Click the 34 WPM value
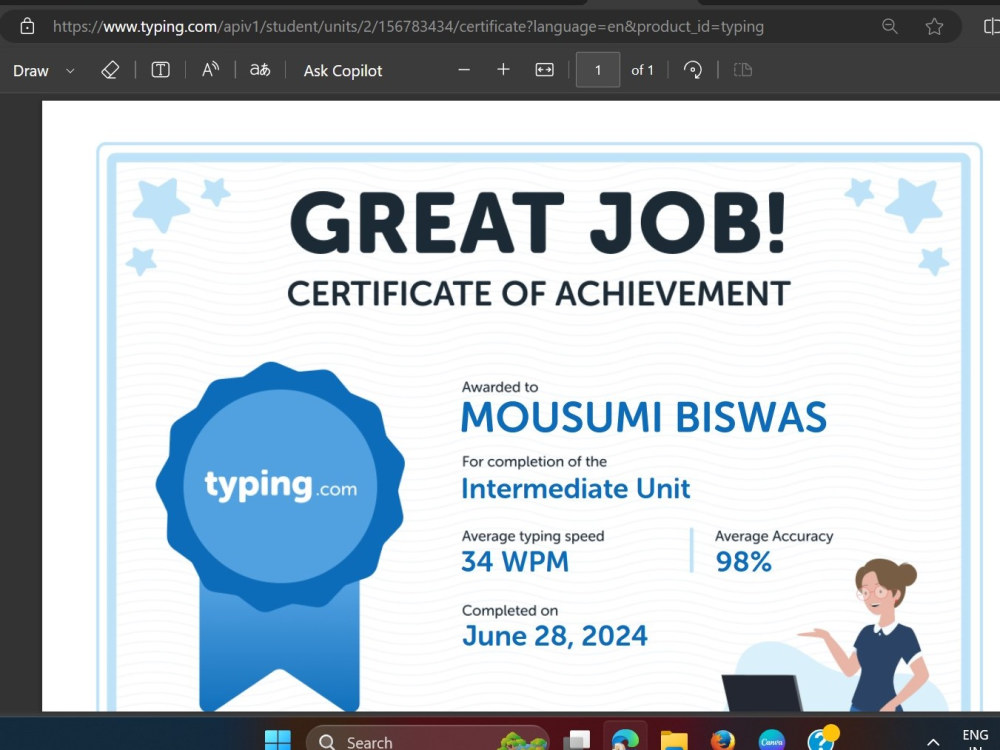 (515, 562)
